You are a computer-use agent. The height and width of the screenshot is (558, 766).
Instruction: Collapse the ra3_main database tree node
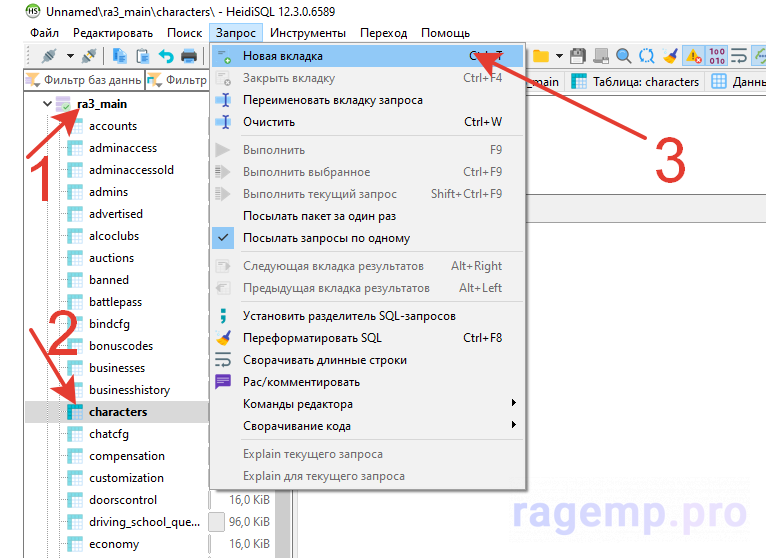(46, 104)
